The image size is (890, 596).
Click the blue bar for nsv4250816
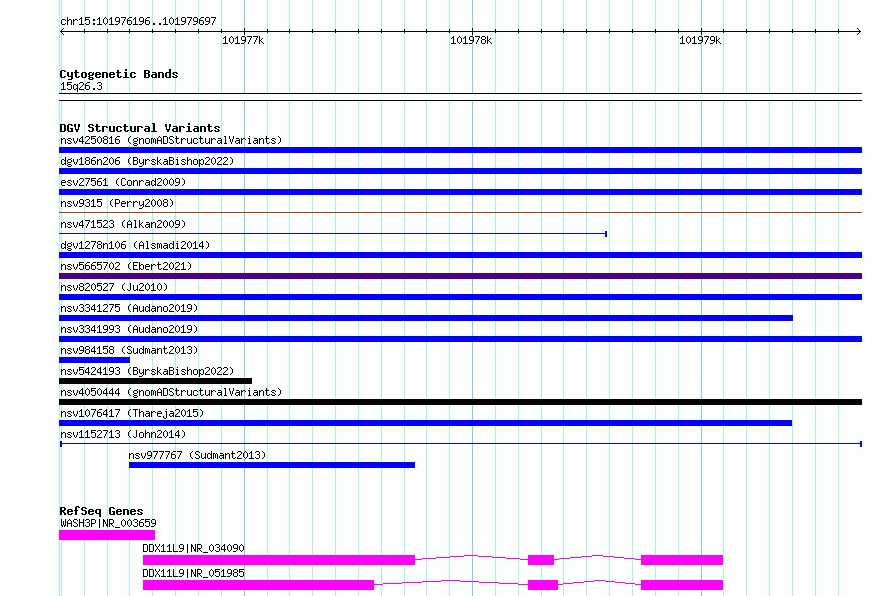pos(460,150)
